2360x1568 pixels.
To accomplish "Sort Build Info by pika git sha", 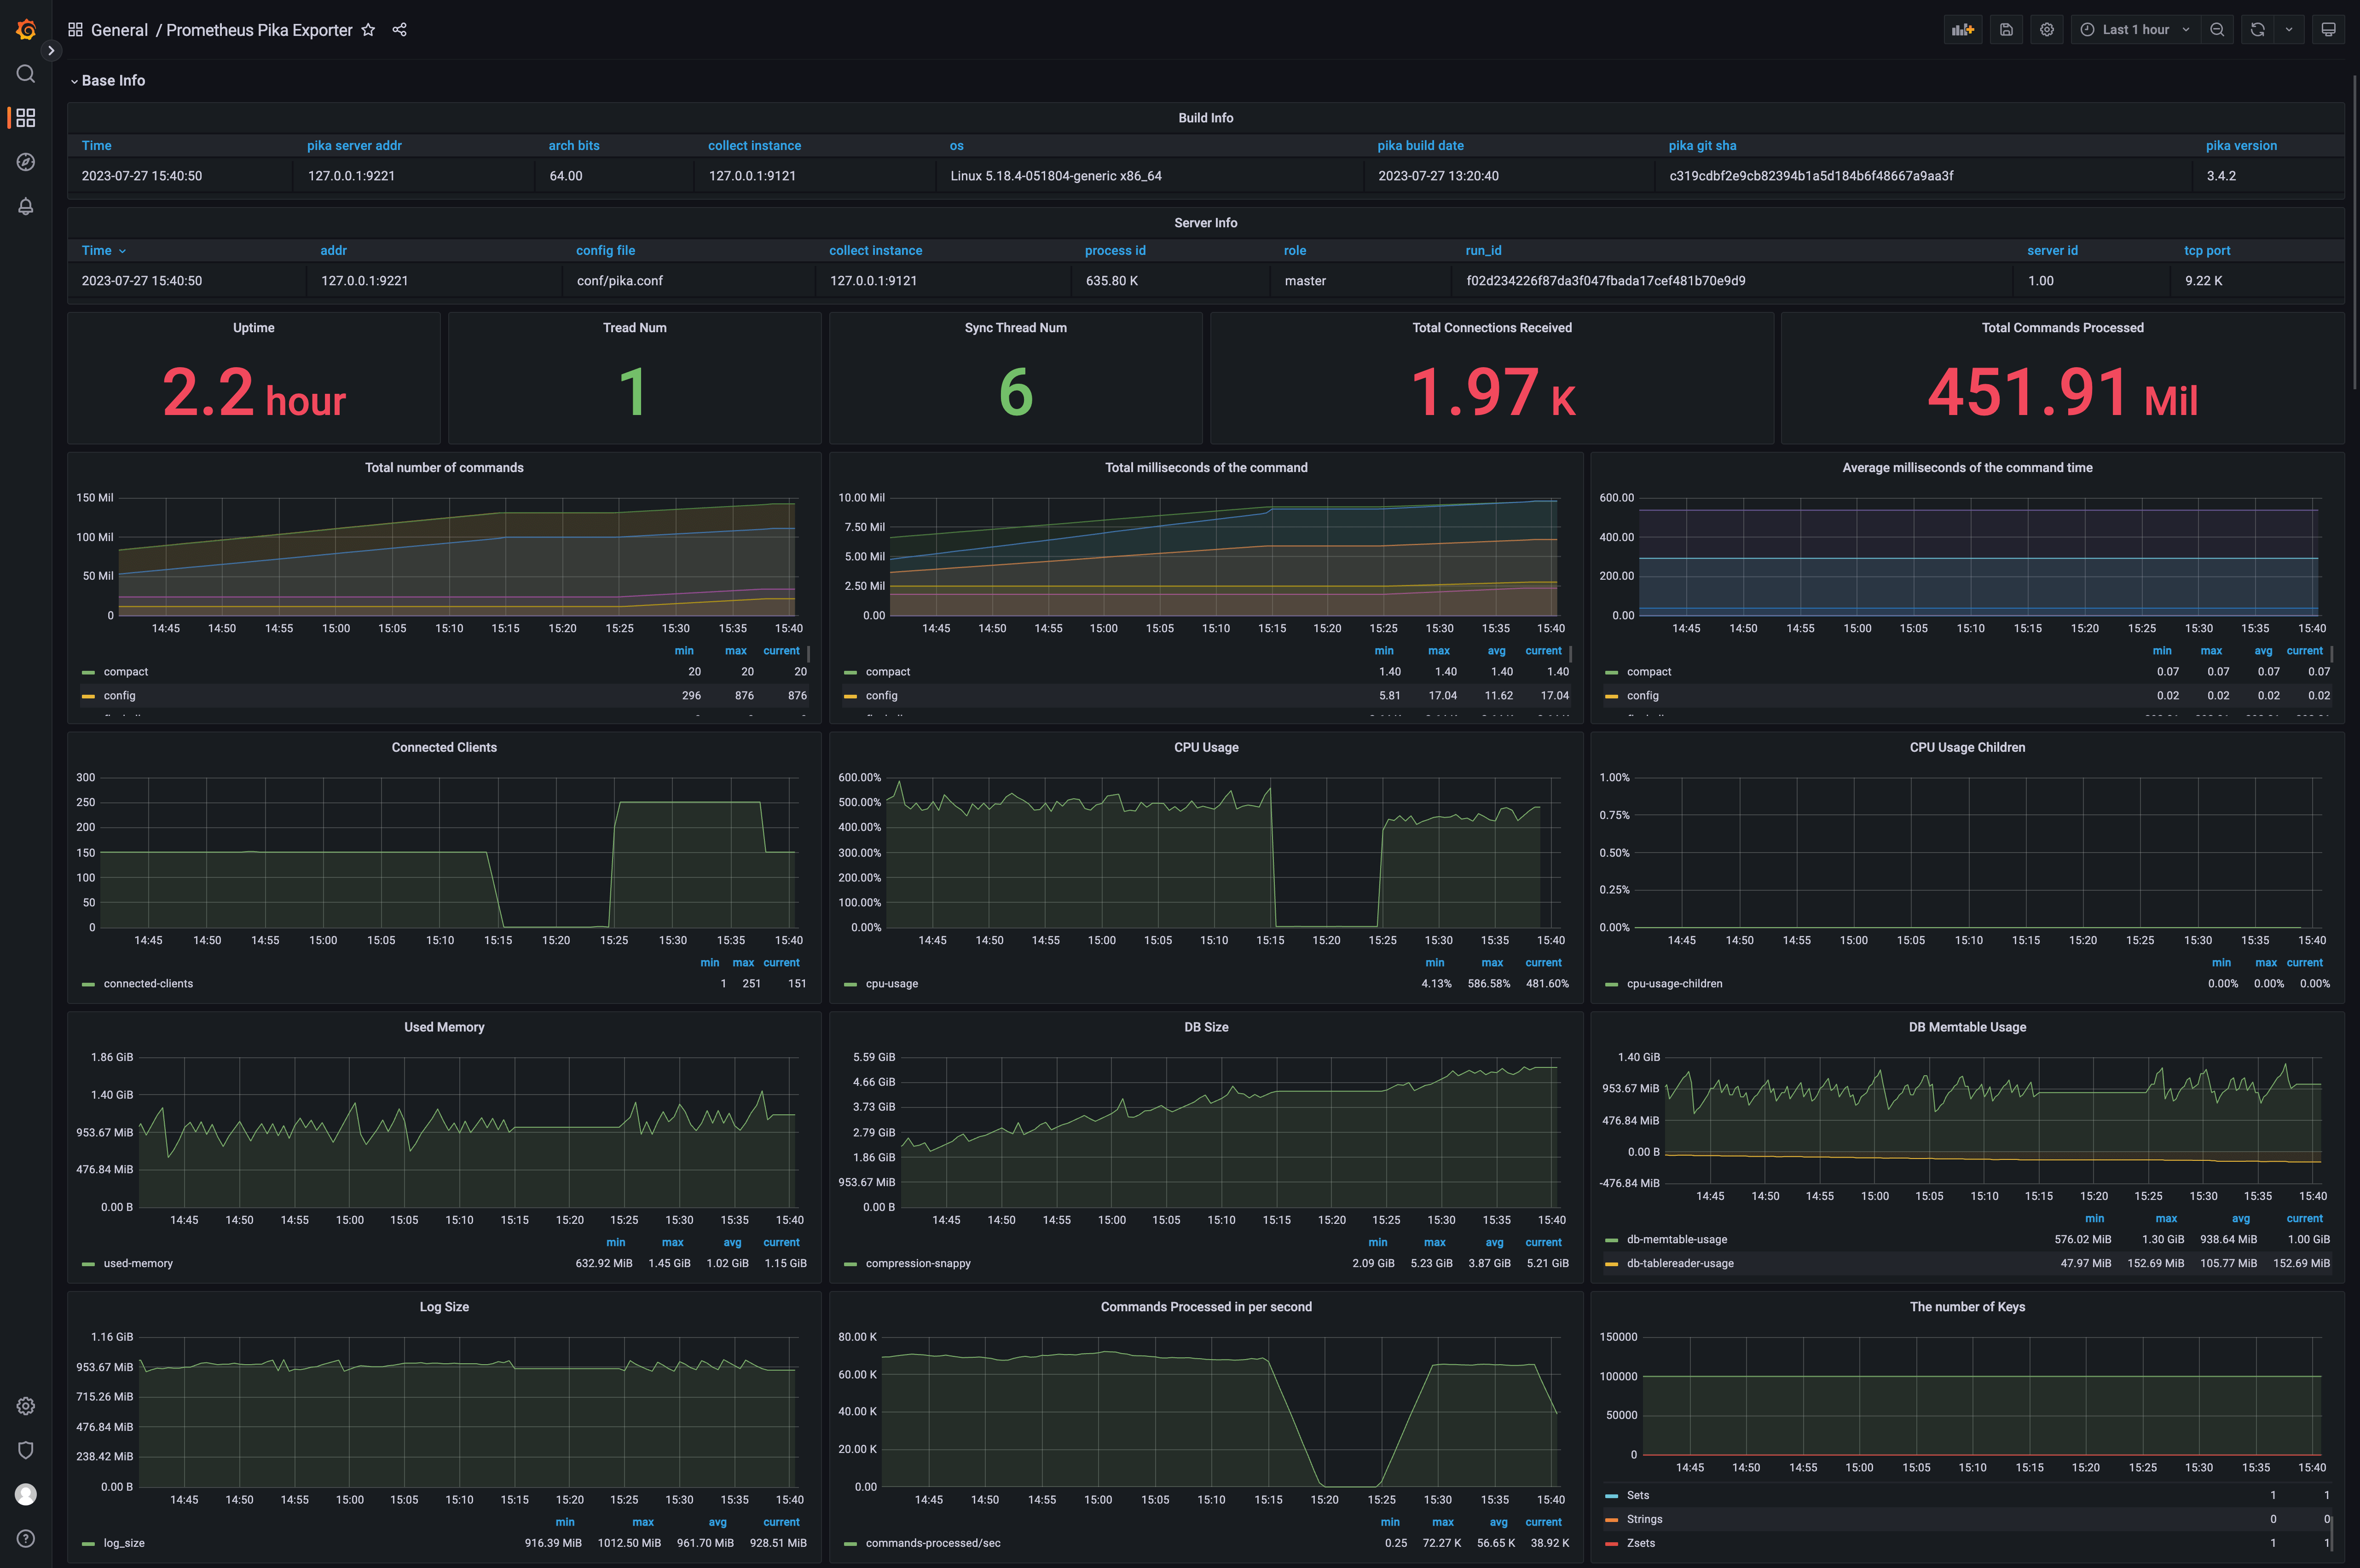I will pyautogui.click(x=1702, y=146).
